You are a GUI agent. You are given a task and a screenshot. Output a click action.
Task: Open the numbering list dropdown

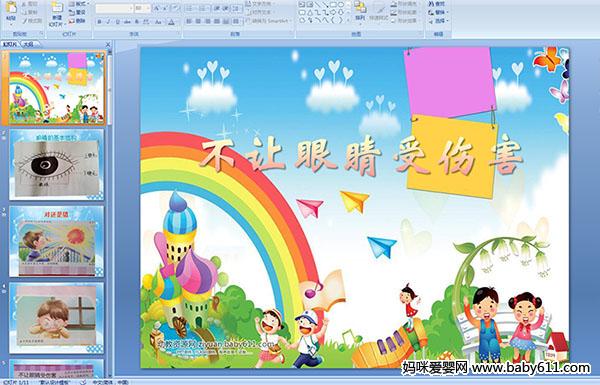203,8
